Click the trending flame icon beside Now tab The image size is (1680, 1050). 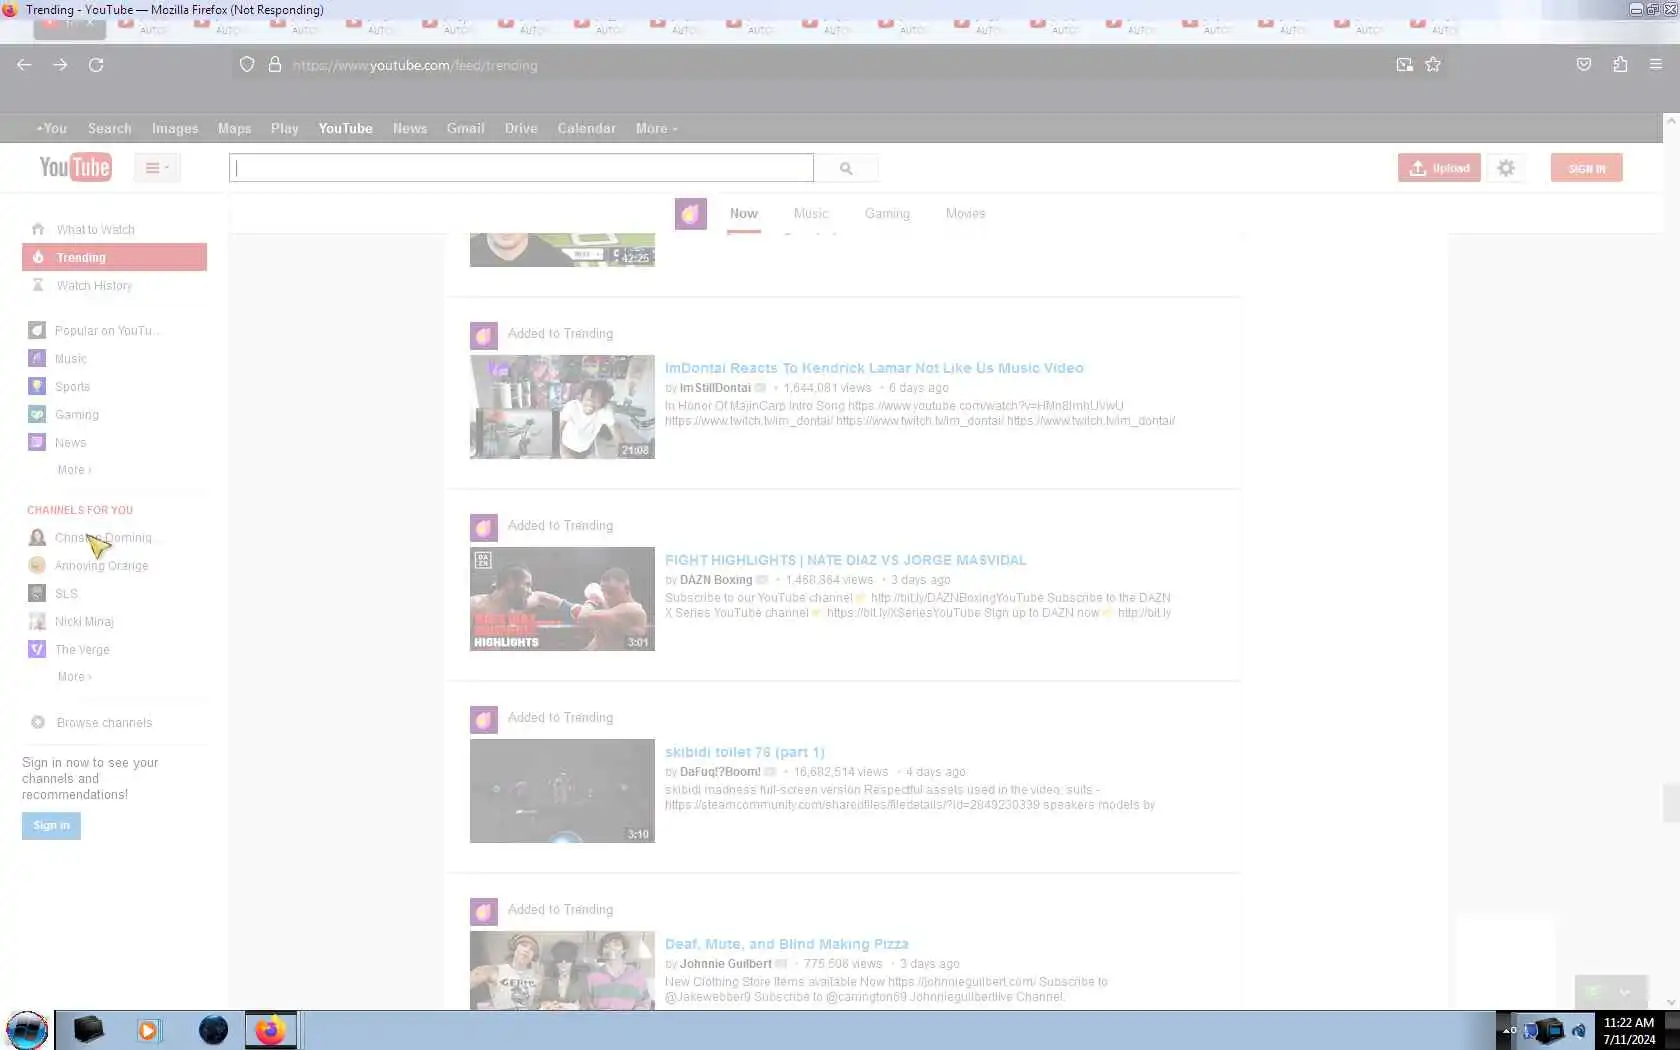691,214
